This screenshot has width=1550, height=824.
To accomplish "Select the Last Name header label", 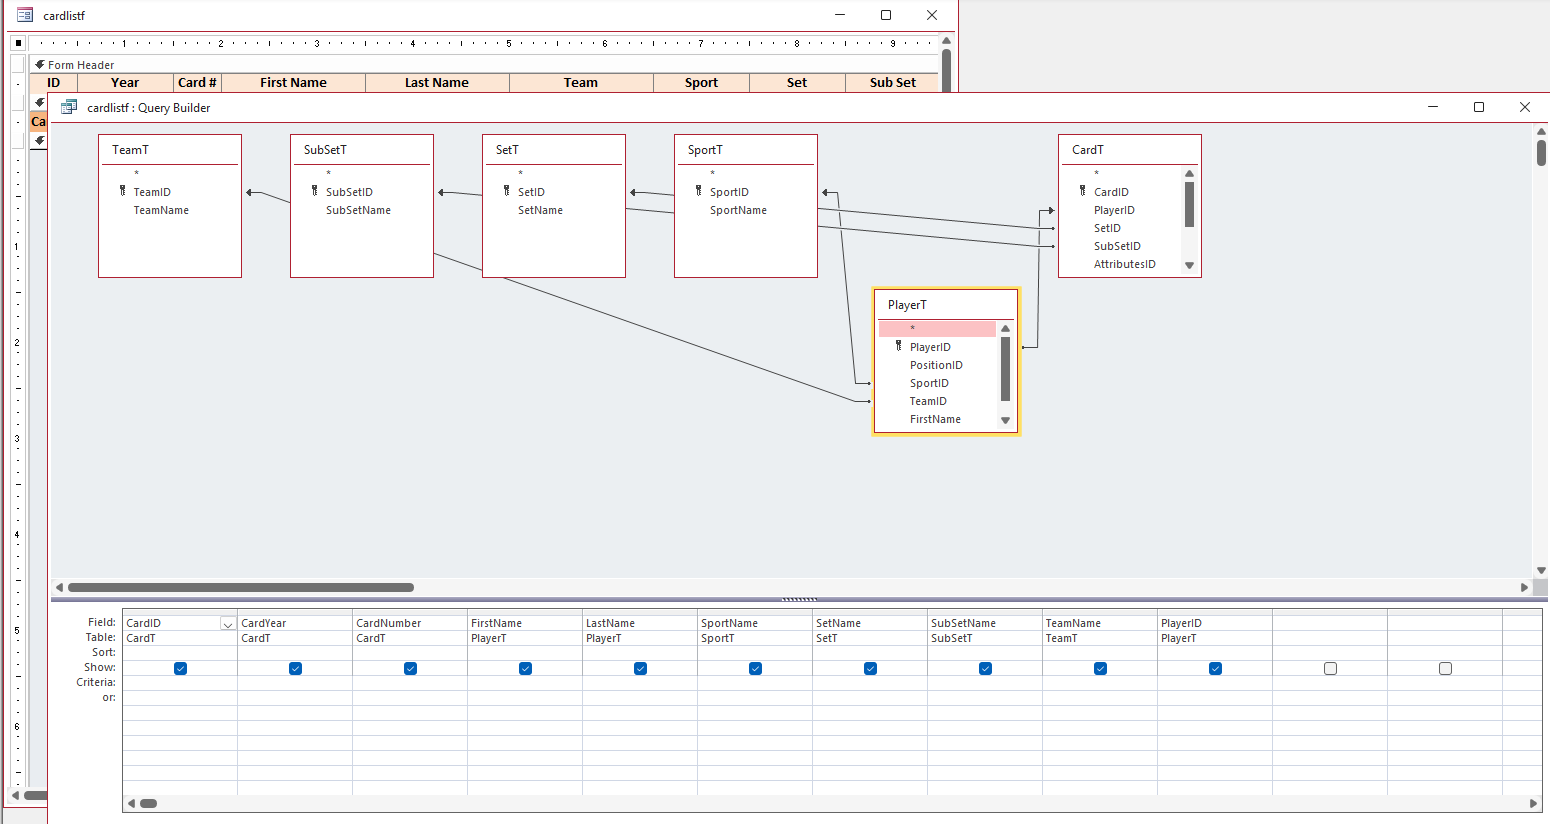I will click(437, 83).
